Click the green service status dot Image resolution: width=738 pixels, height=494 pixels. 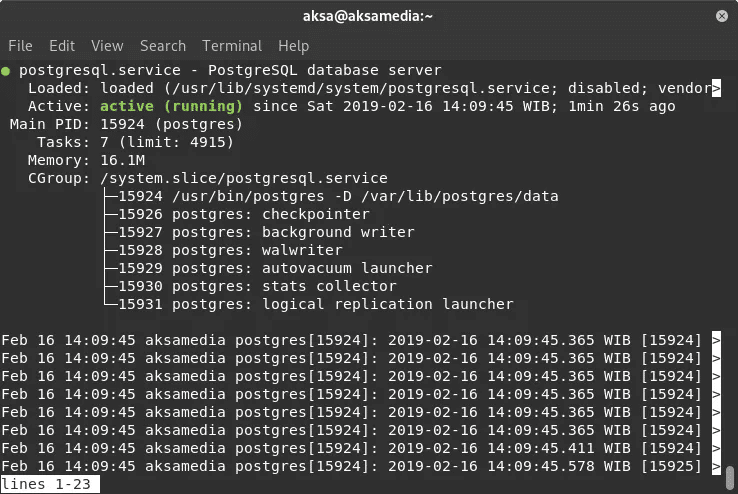(6, 71)
